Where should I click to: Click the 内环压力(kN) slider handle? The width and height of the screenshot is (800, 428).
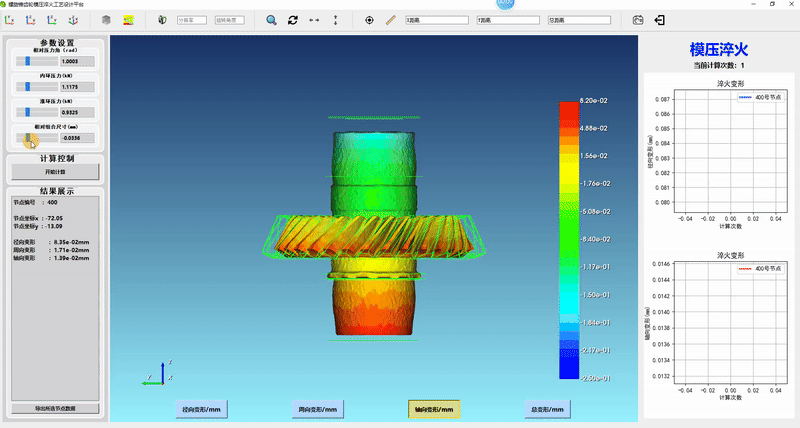point(27,87)
